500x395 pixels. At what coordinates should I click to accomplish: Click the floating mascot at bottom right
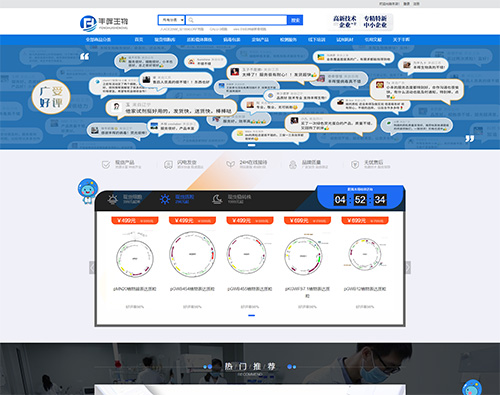[x=472, y=388]
